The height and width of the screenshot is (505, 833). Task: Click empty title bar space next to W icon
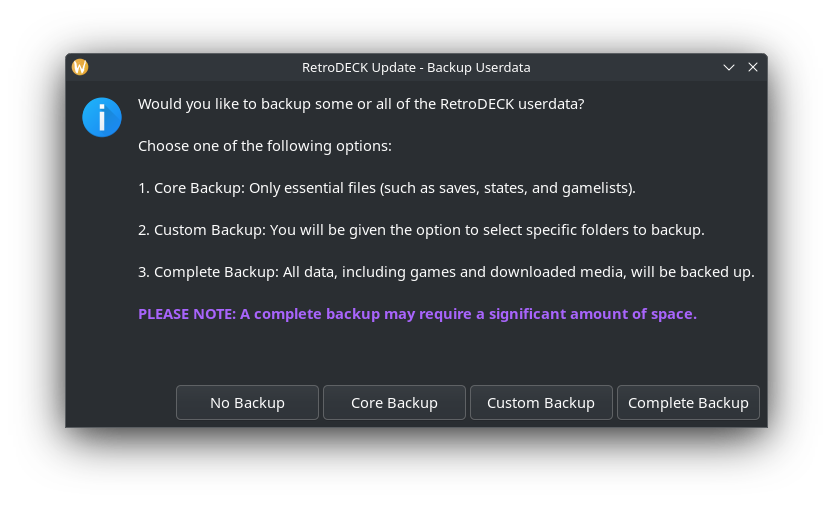pos(191,67)
